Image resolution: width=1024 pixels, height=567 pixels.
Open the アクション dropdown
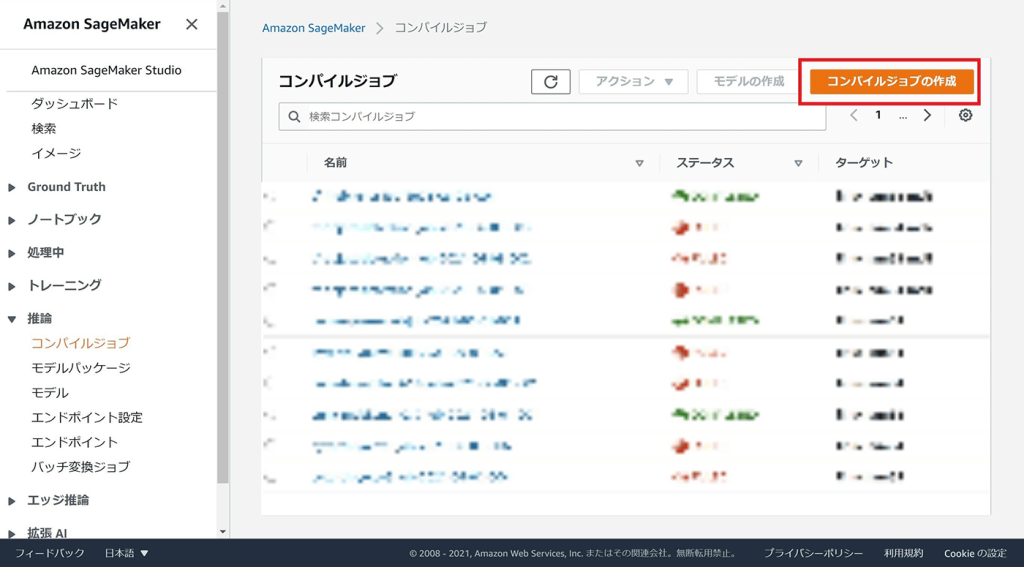point(633,82)
